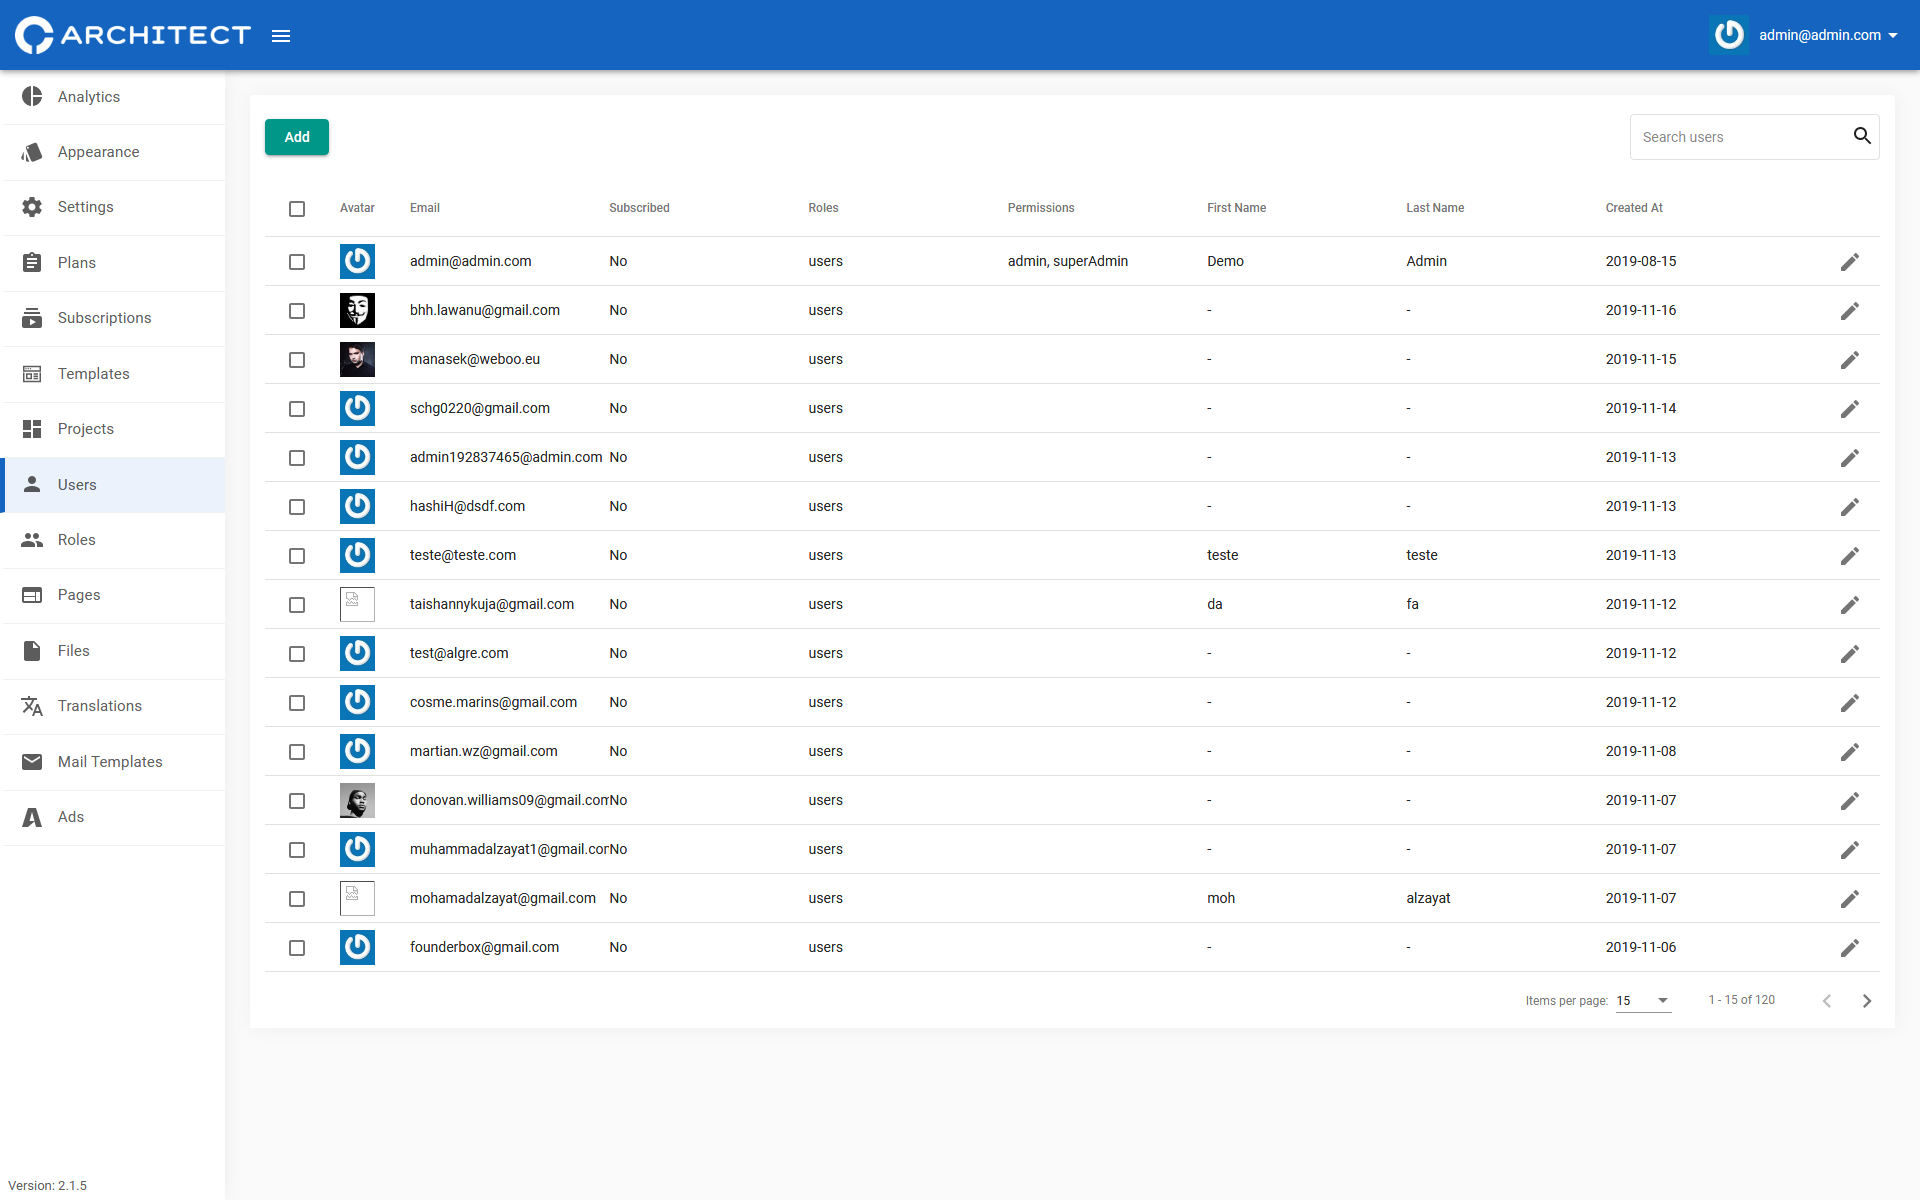1920x1200 pixels.
Task: Select the checkbox for bhh.lawanu@gmail.com
Action: [297, 311]
